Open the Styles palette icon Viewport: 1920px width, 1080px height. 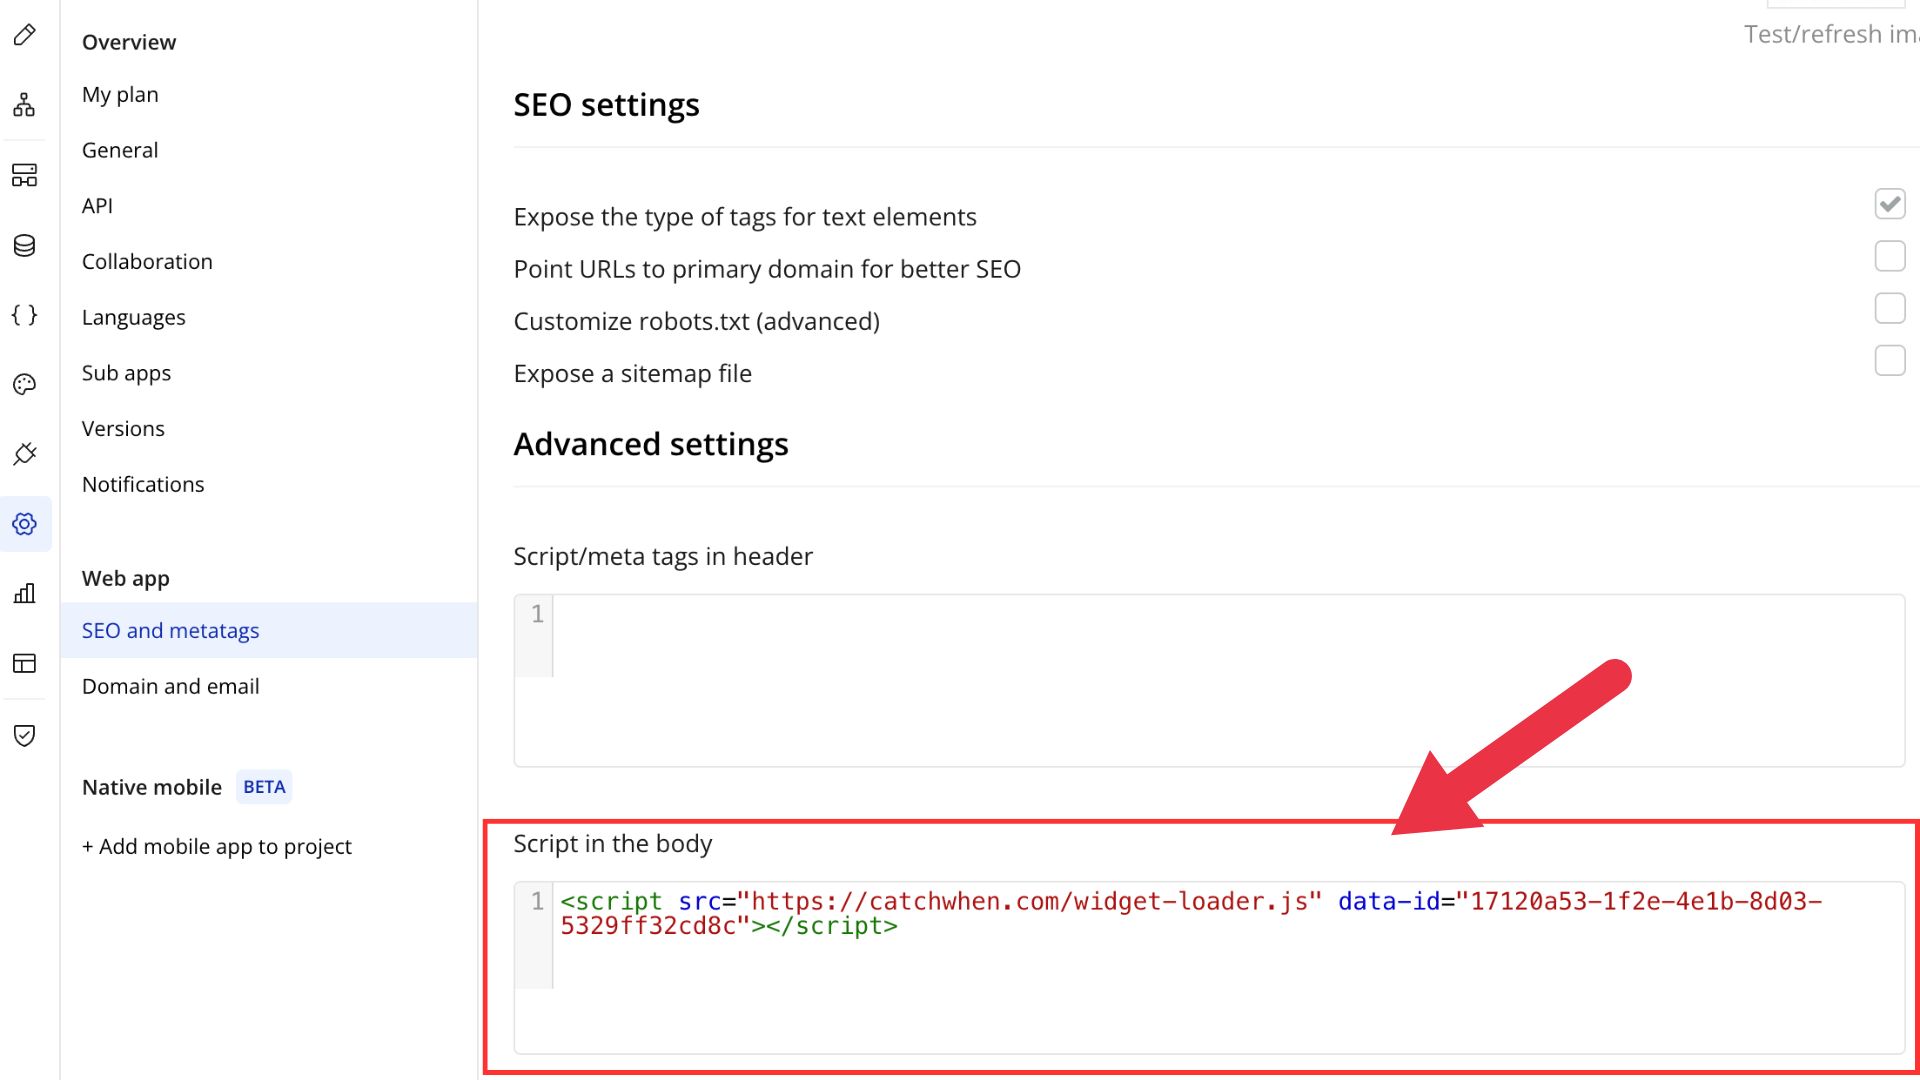click(25, 385)
